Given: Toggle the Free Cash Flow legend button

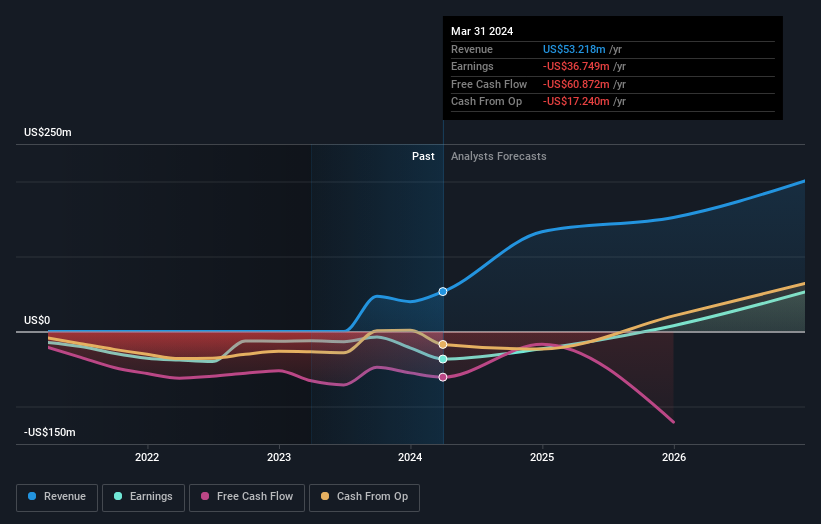Looking at the screenshot, I should click(247, 497).
